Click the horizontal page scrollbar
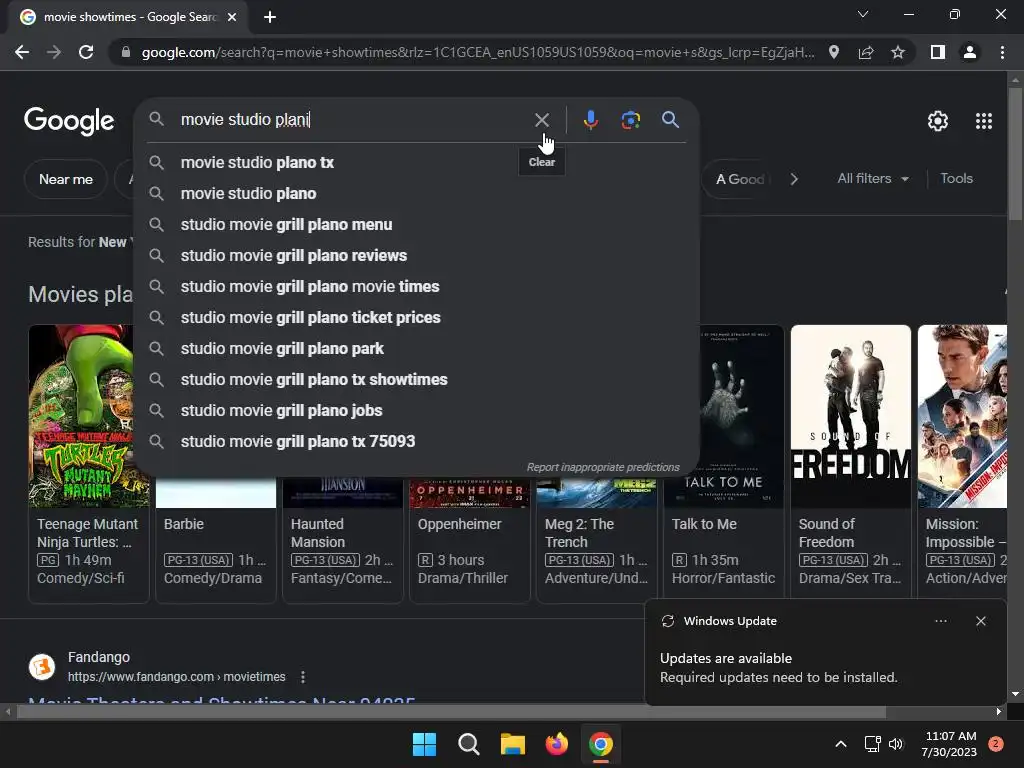 tap(451, 712)
